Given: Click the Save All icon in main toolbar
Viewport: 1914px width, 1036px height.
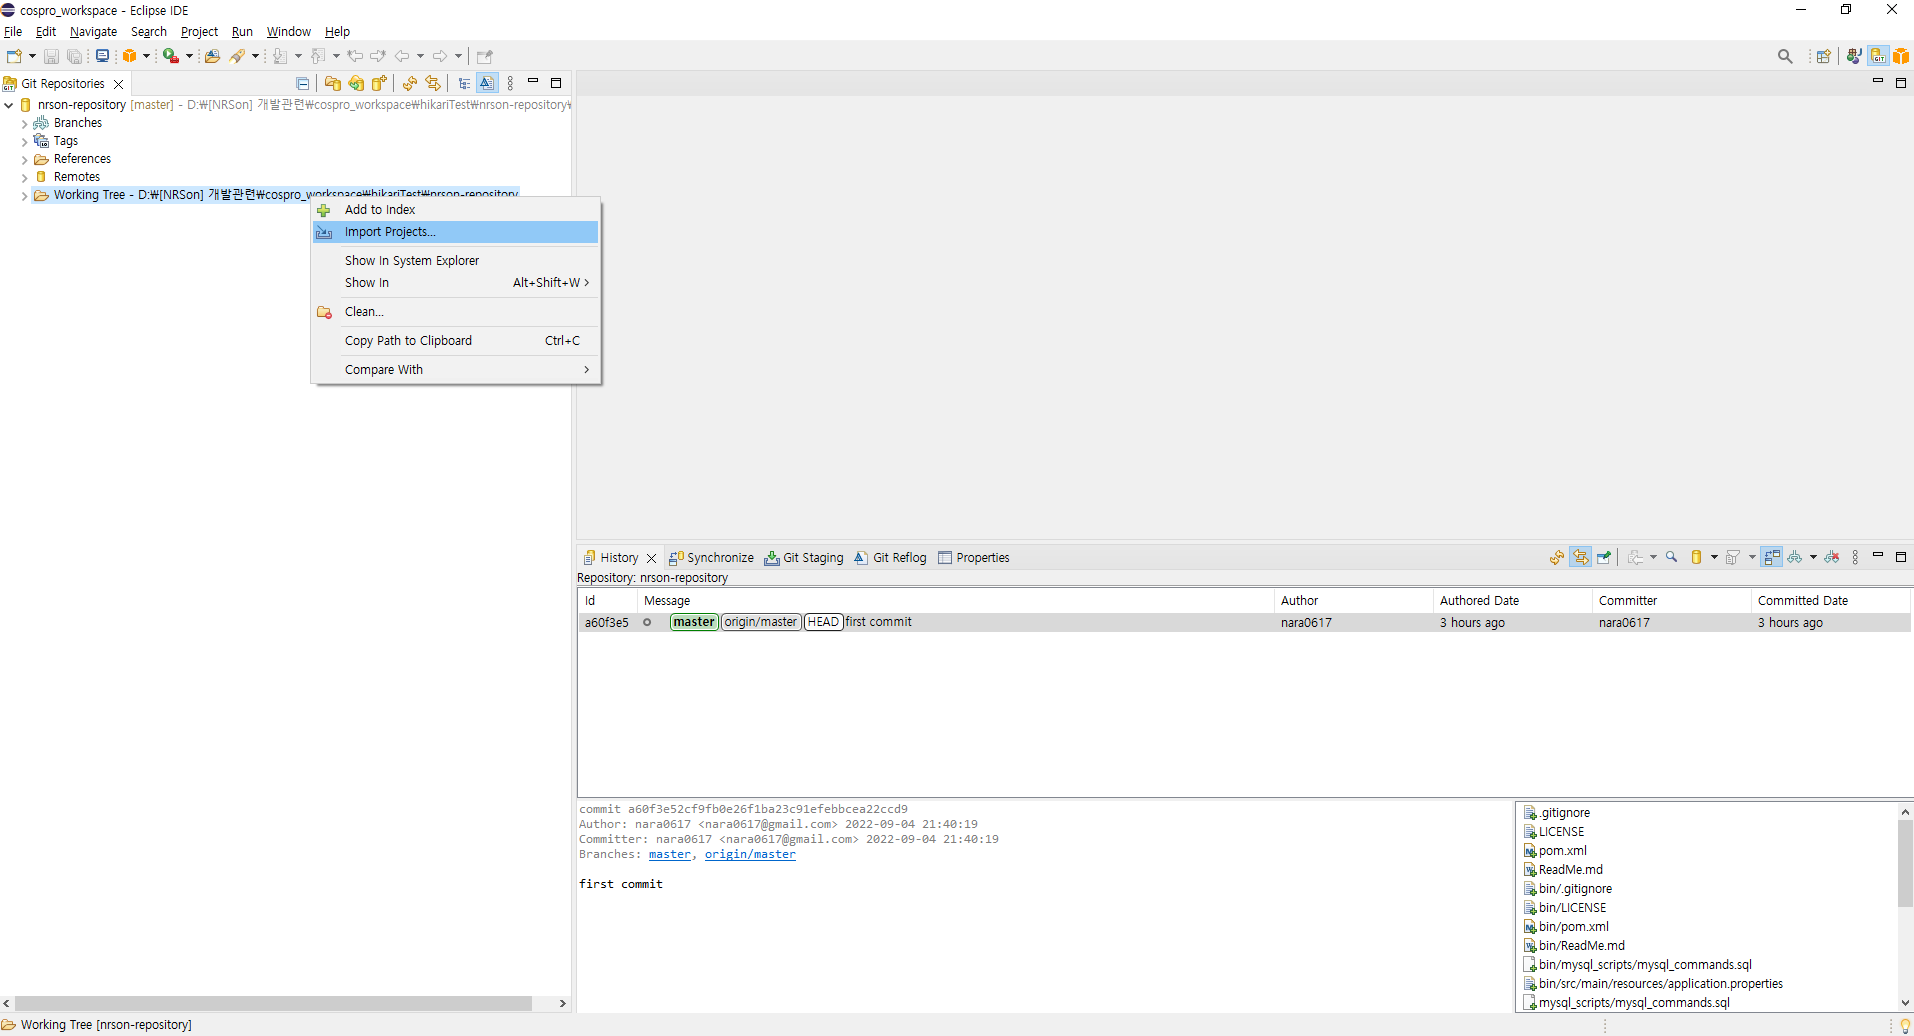Looking at the screenshot, I should (x=74, y=56).
